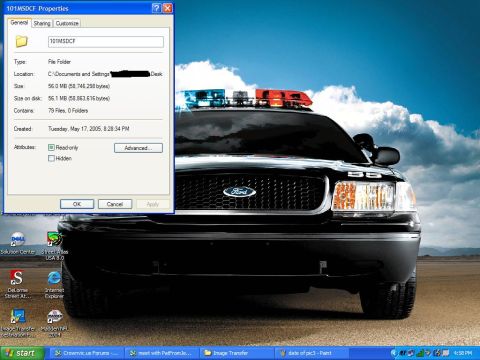Close the 101MSDCF Properties window
480x360 pixels.
[x=167, y=8]
